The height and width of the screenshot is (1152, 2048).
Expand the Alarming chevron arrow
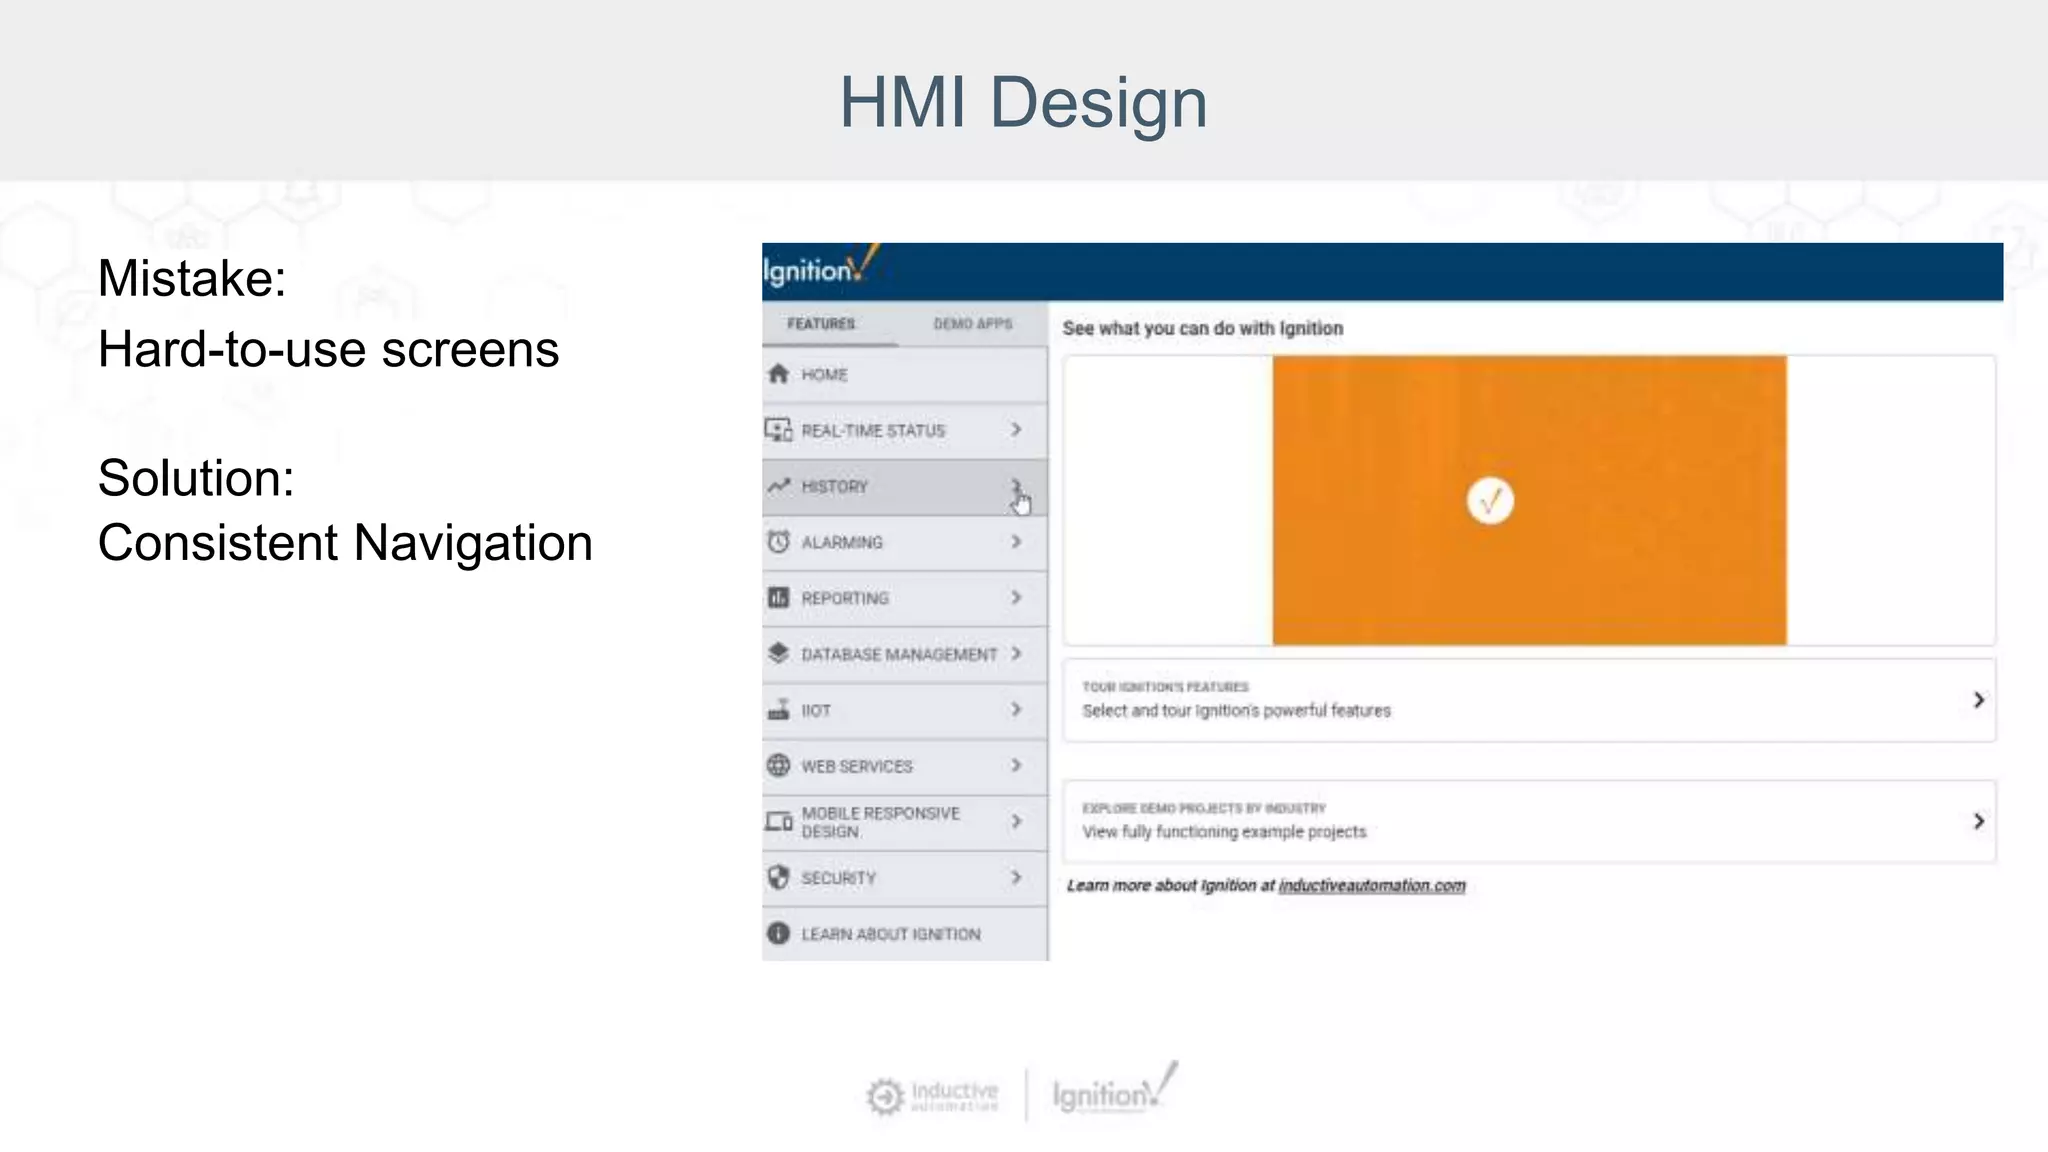coord(1016,542)
